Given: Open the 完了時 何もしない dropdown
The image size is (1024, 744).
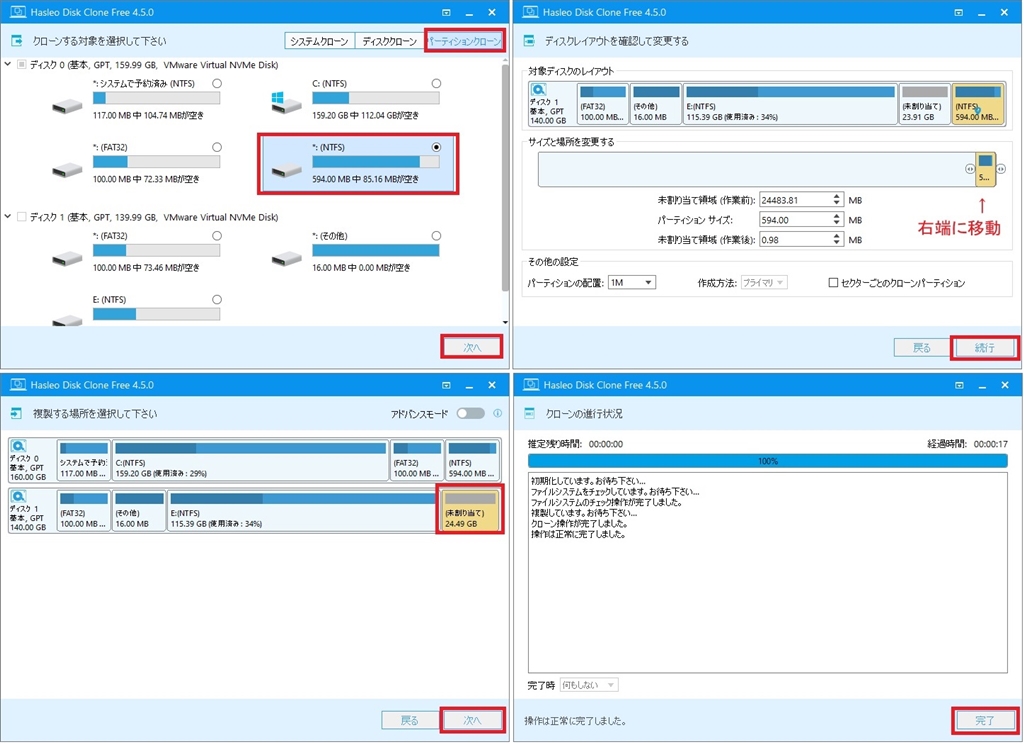Looking at the screenshot, I should click(589, 685).
